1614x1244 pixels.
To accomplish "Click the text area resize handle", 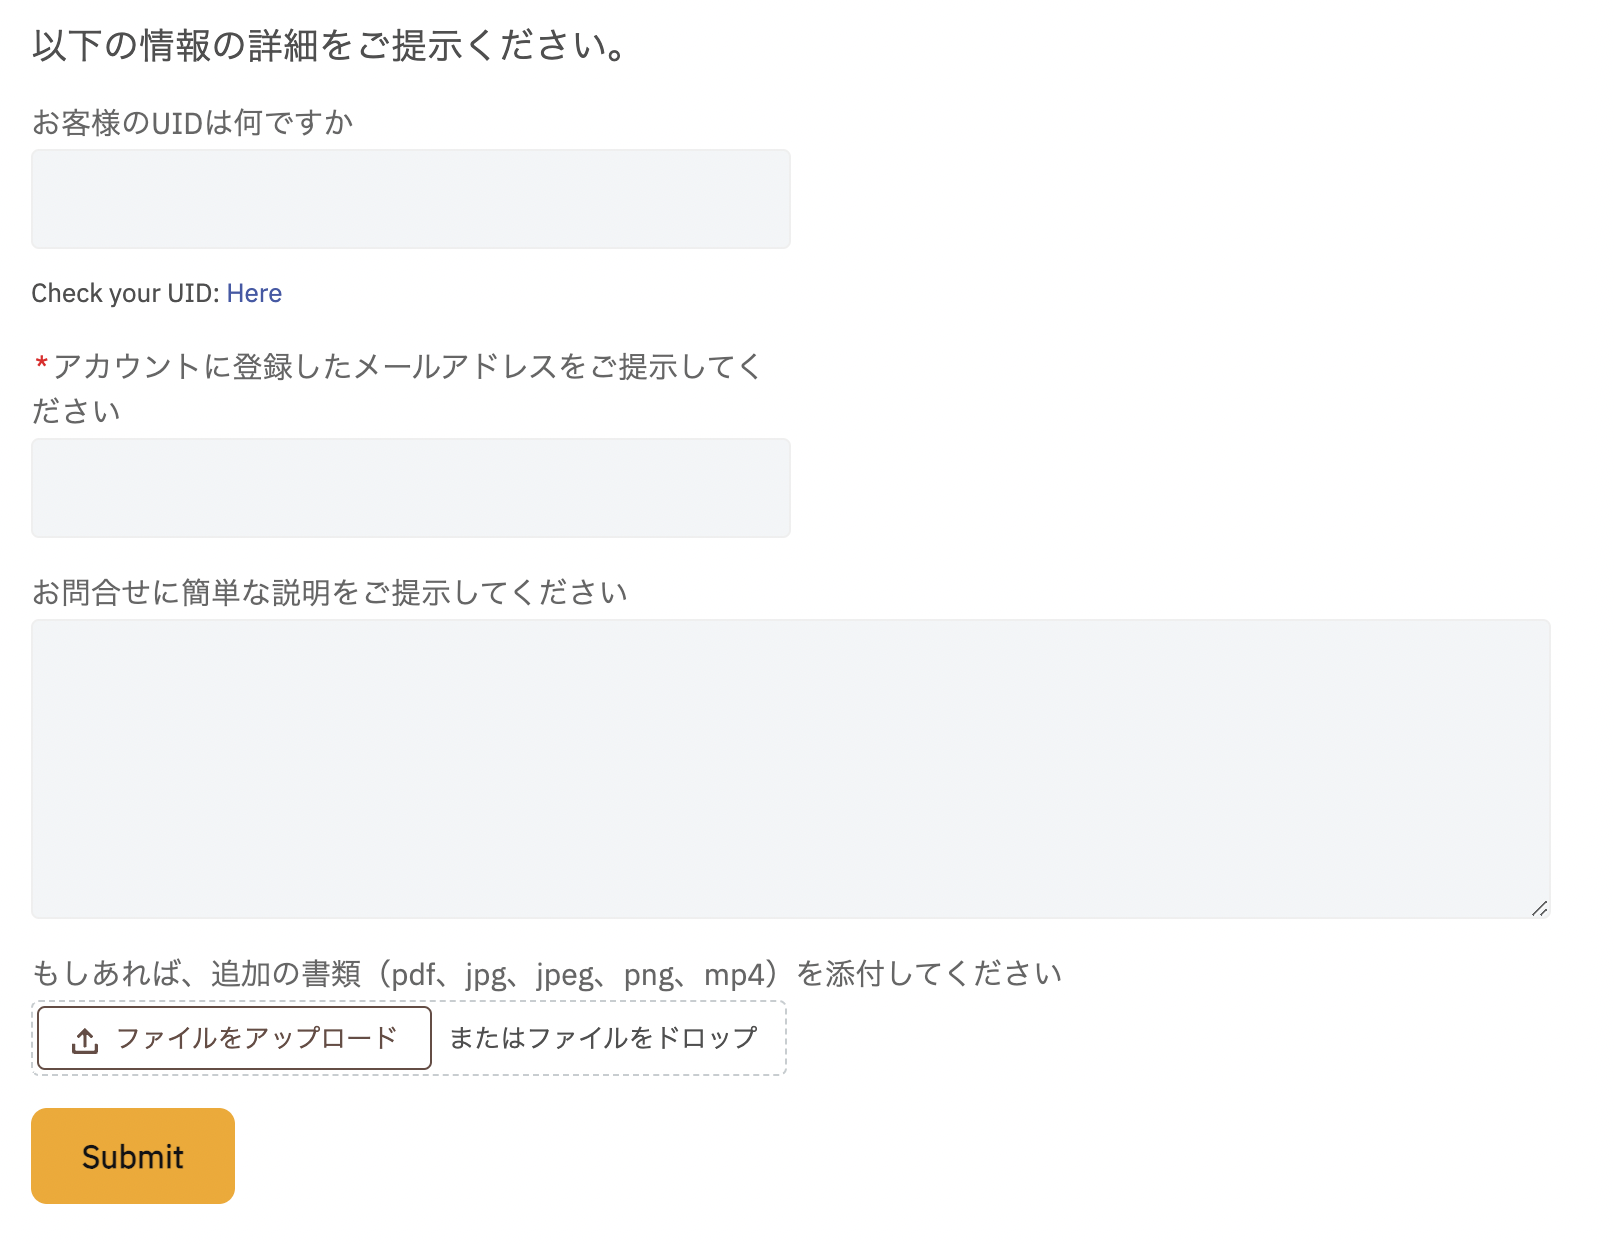I will pyautogui.click(x=1540, y=908).
